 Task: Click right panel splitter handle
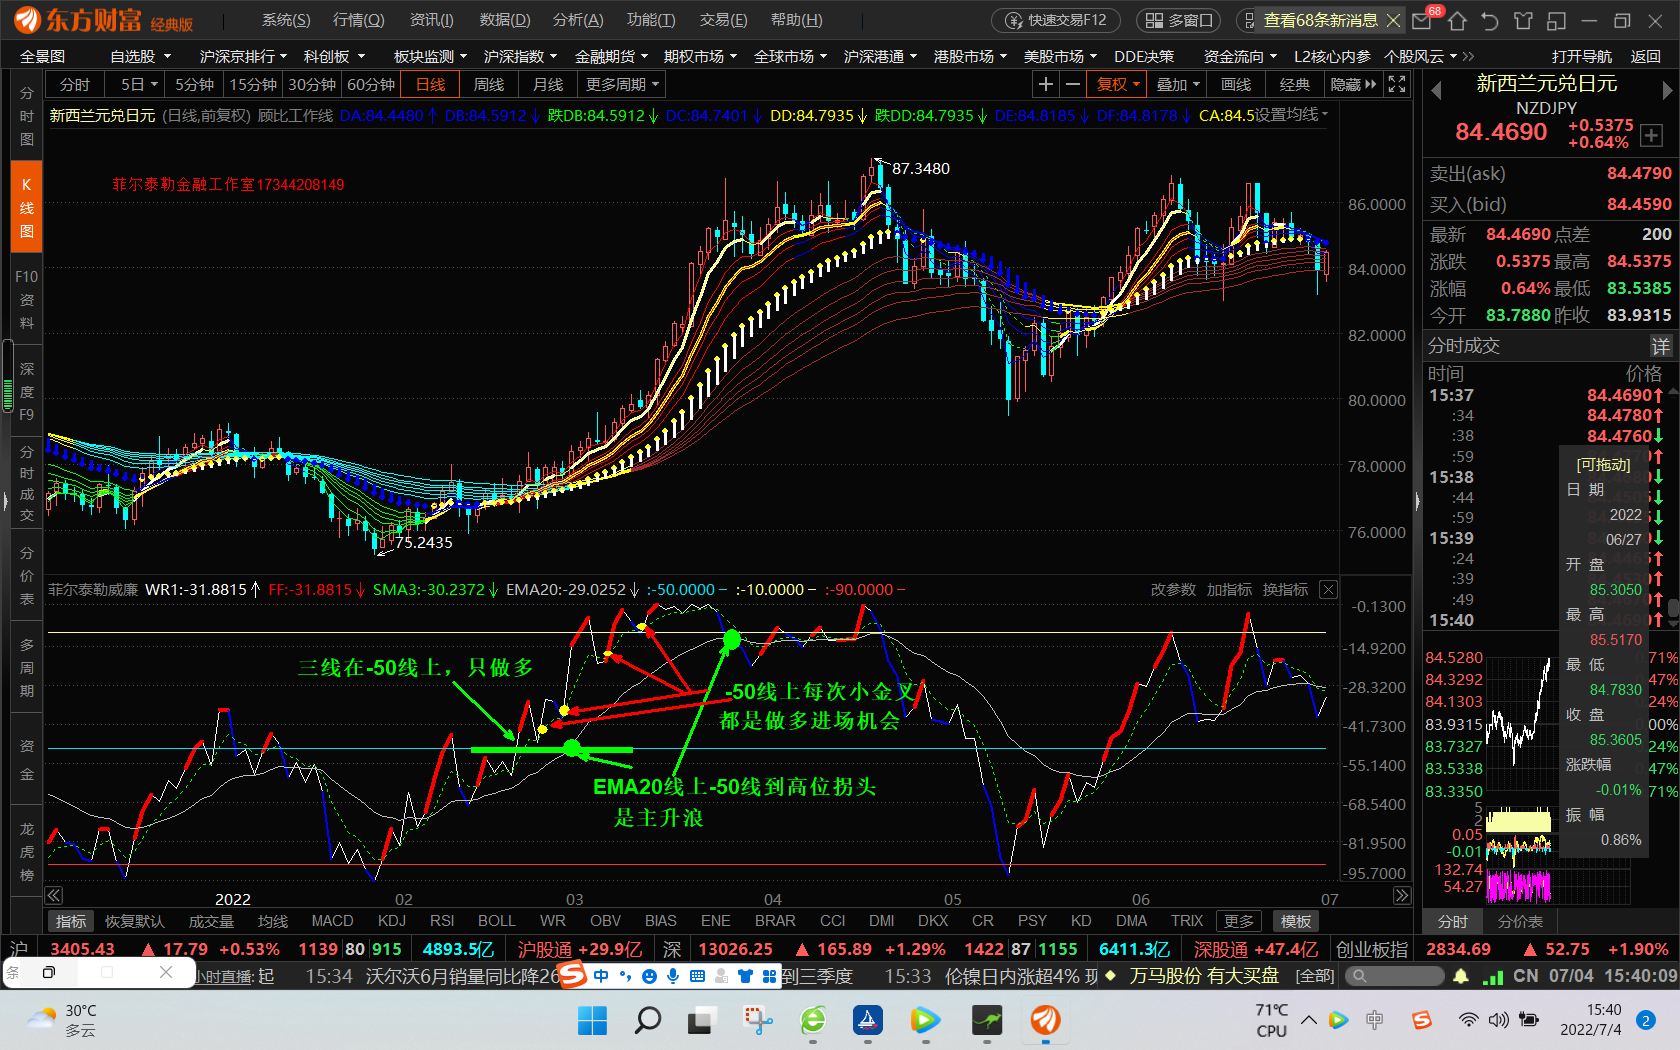point(1417,501)
